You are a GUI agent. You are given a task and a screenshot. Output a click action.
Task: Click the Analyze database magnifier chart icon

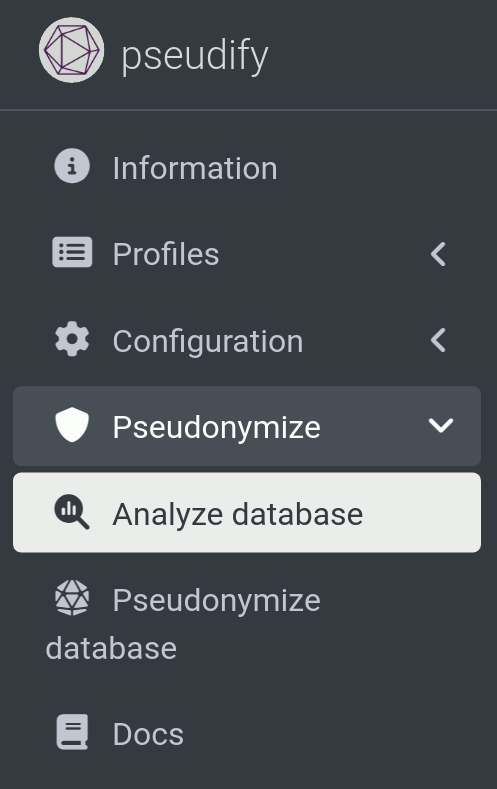click(x=72, y=512)
